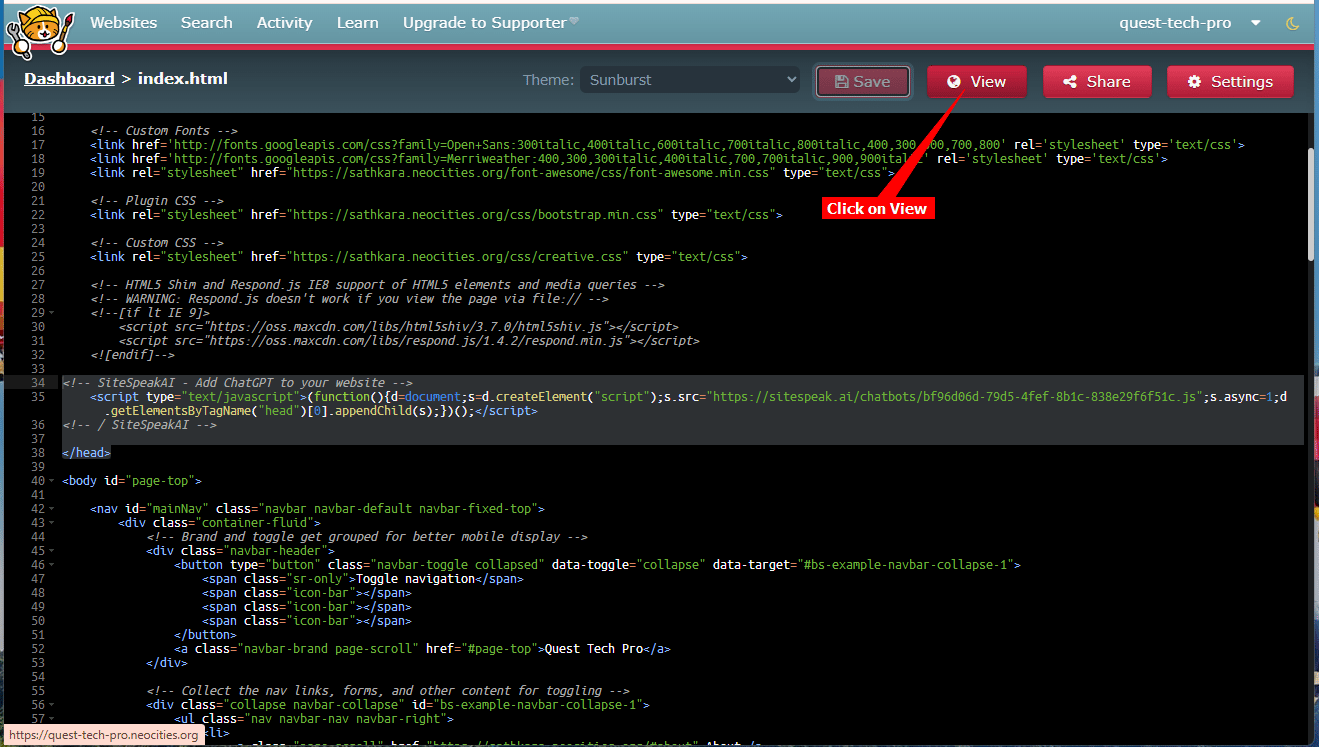This screenshot has height=747, width=1319.
Task: Open the Websites menu
Action: pos(123,22)
